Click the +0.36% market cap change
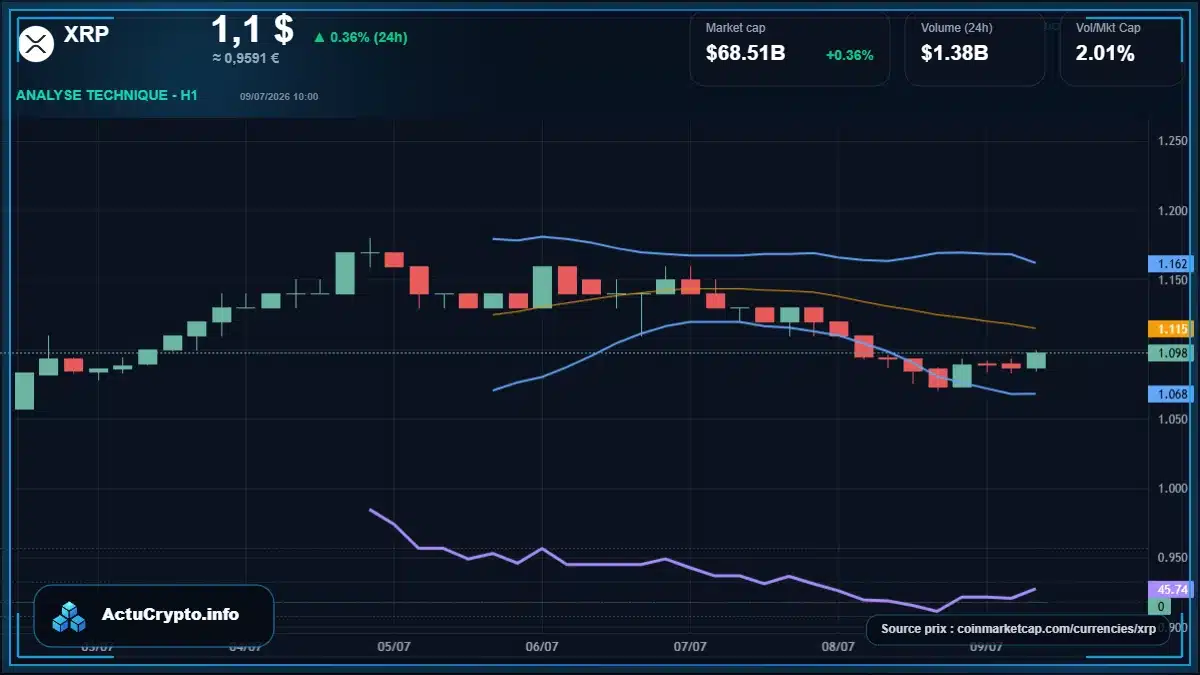The width and height of the screenshot is (1200, 675). [x=849, y=55]
